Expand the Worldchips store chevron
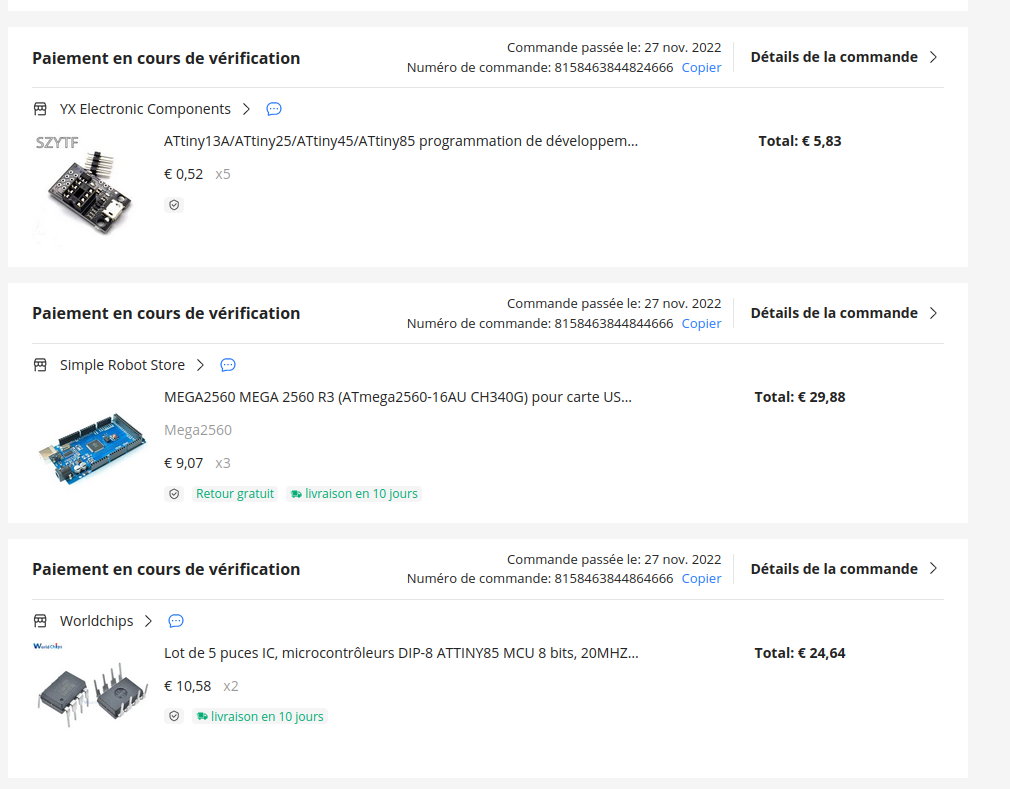The height and width of the screenshot is (789, 1010). tap(148, 621)
